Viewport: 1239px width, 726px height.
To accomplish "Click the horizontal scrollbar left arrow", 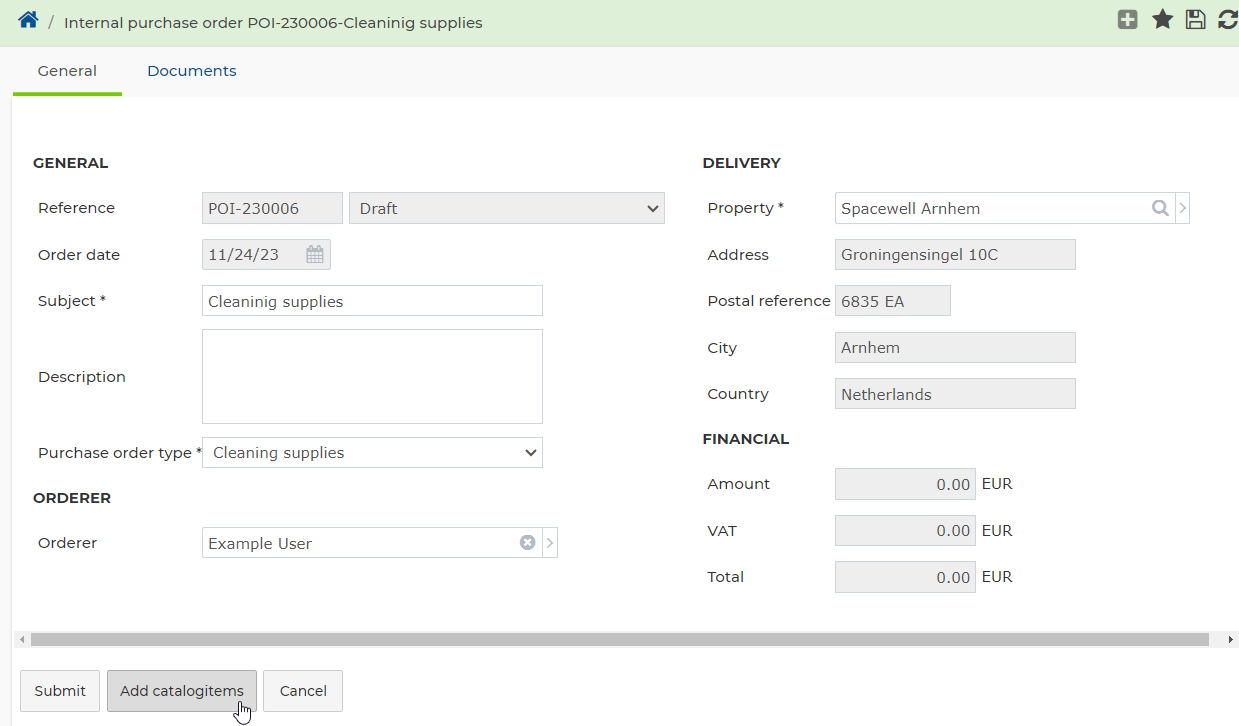I will pyautogui.click(x=21, y=639).
